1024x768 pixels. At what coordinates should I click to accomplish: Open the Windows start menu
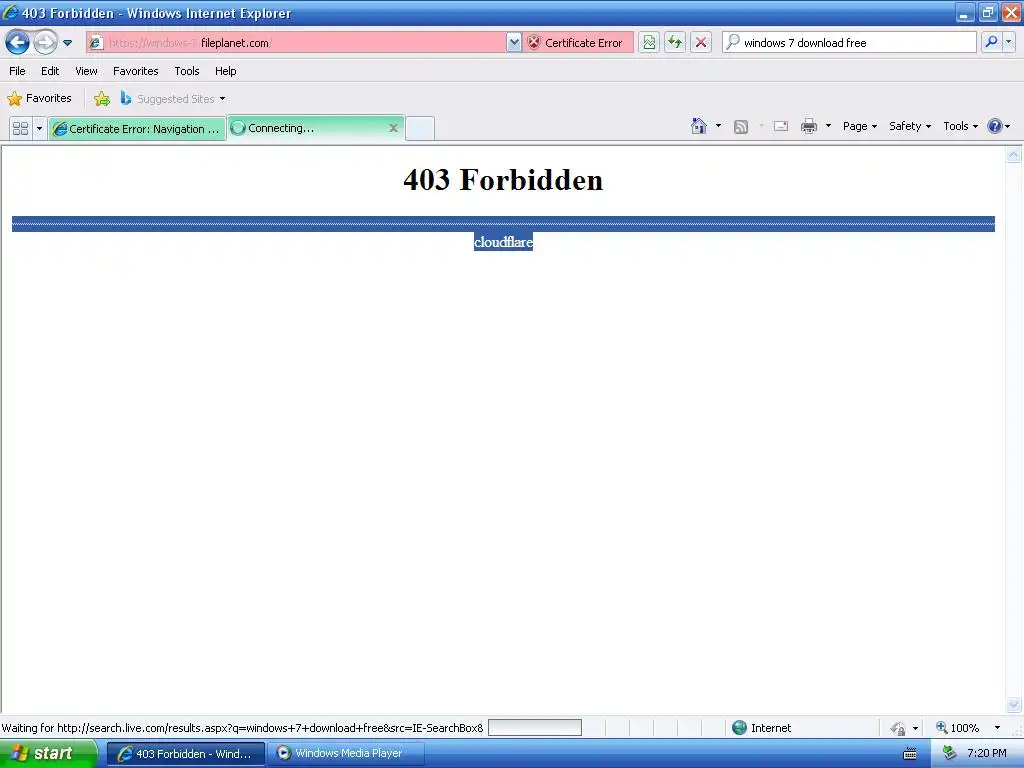point(48,754)
